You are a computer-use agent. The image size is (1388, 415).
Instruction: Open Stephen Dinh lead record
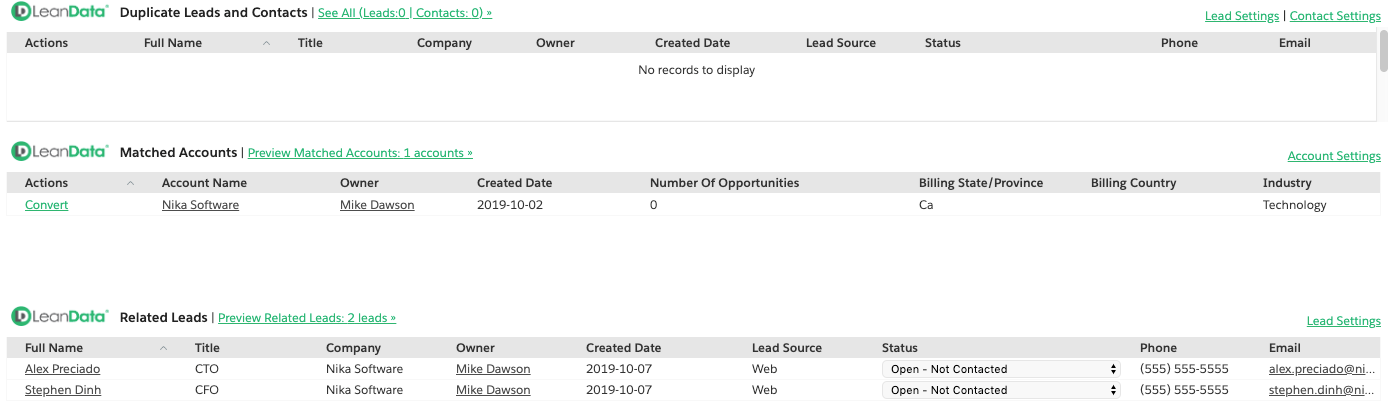coord(62,390)
